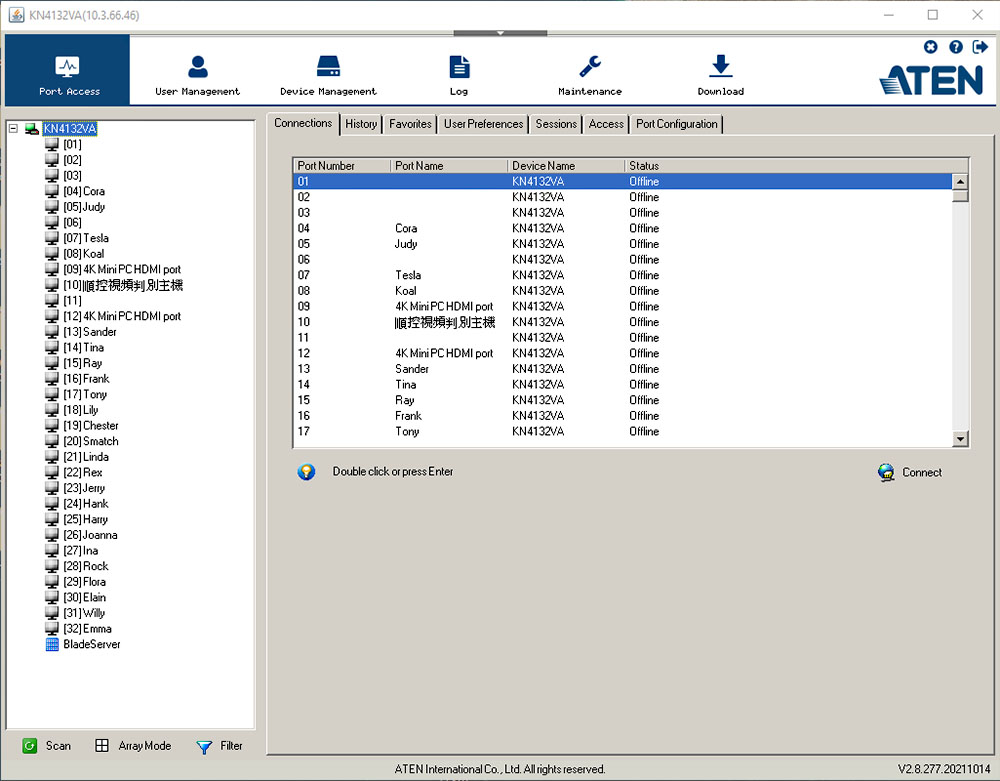Image resolution: width=1000 pixels, height=781 pixels.
Task: Switch to the History tab
Action: point(361,124)
